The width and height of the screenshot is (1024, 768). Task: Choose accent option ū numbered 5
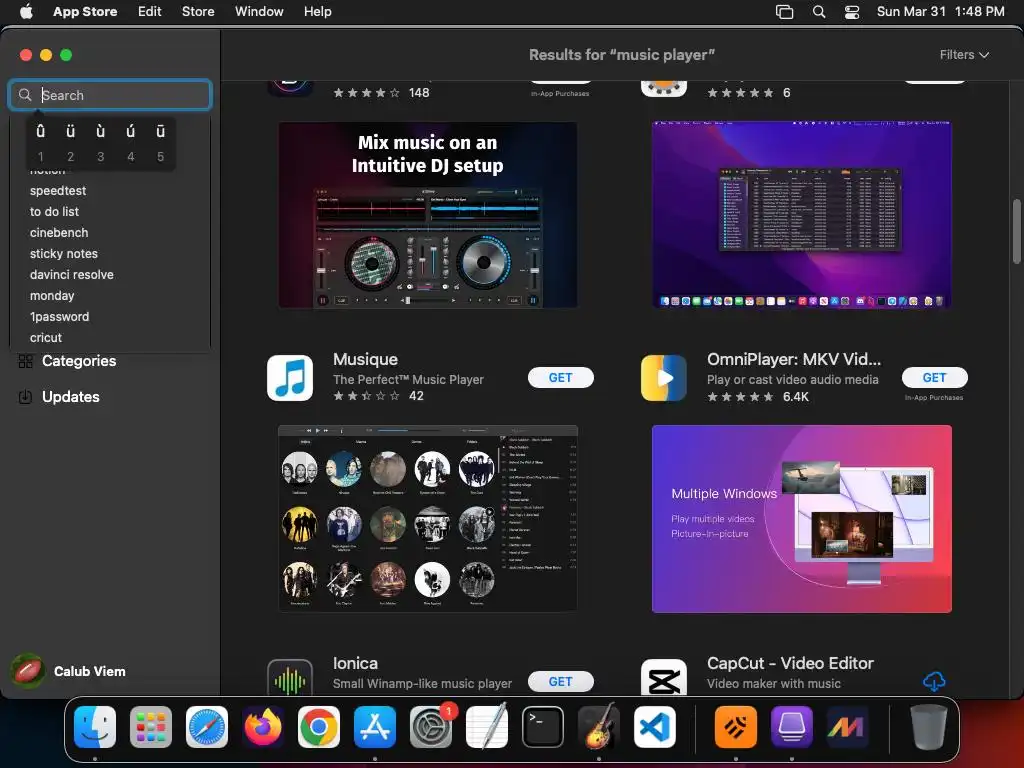click(161, 143)
